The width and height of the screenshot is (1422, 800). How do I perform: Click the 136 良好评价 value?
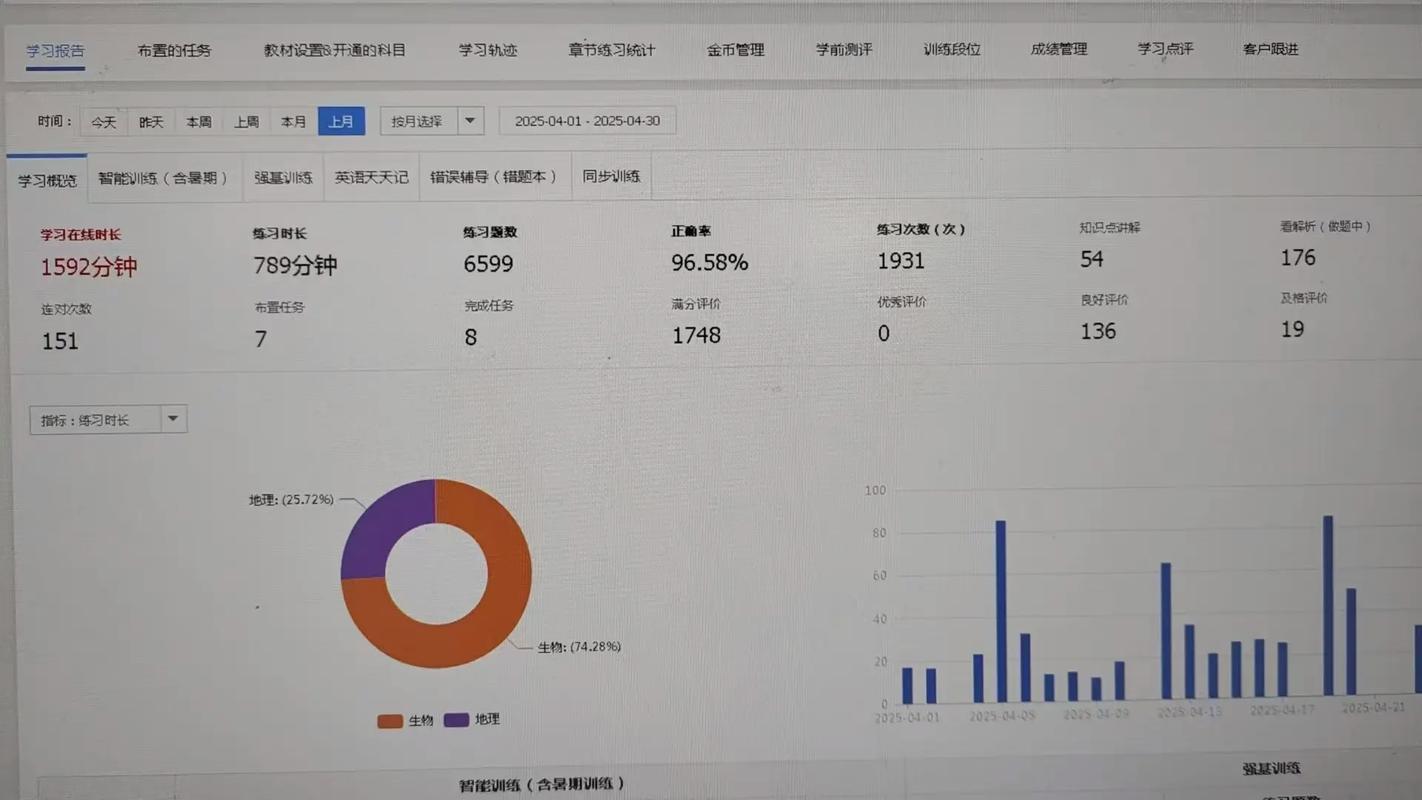1098,331
